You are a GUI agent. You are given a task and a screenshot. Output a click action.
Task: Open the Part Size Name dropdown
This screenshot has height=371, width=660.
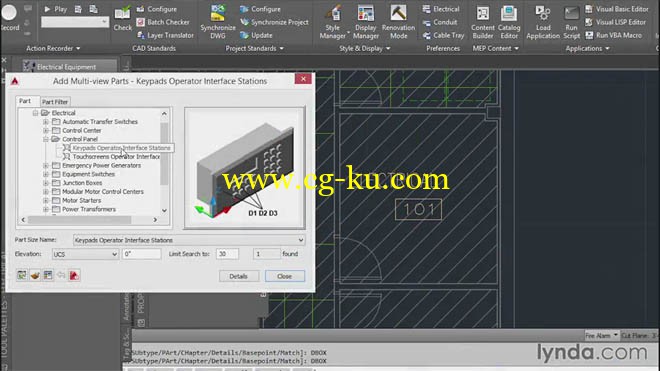pyautogui.click(x=301, y=240)
